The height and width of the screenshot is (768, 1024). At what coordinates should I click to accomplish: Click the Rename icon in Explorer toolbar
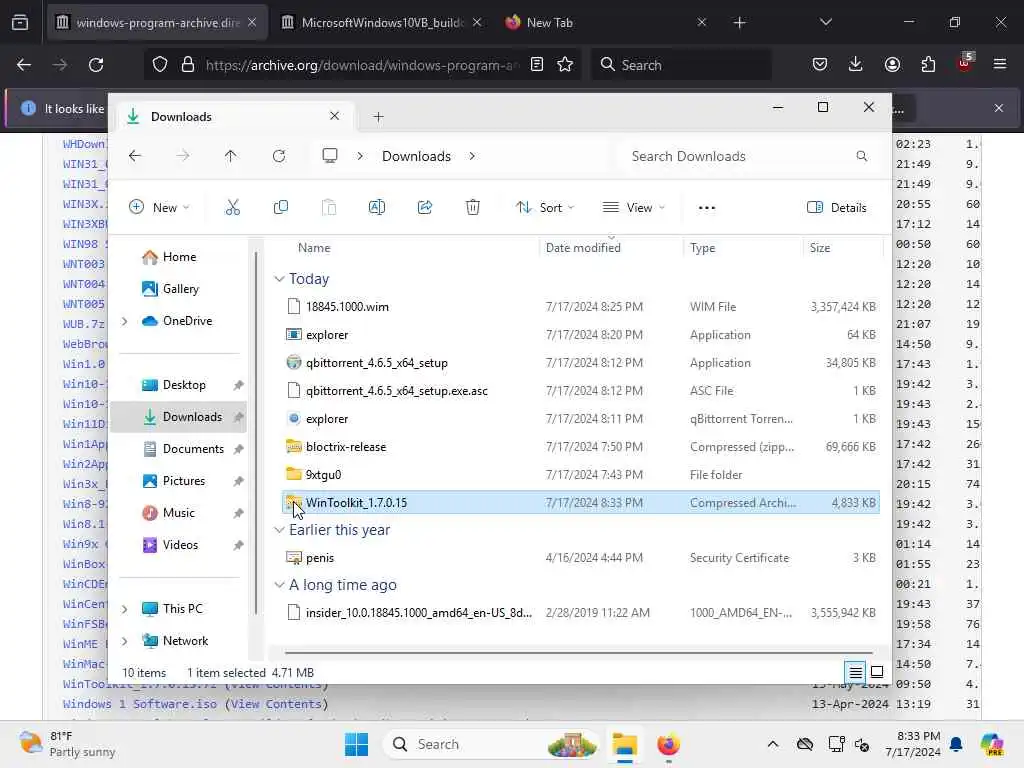click(x=377, y=208)
